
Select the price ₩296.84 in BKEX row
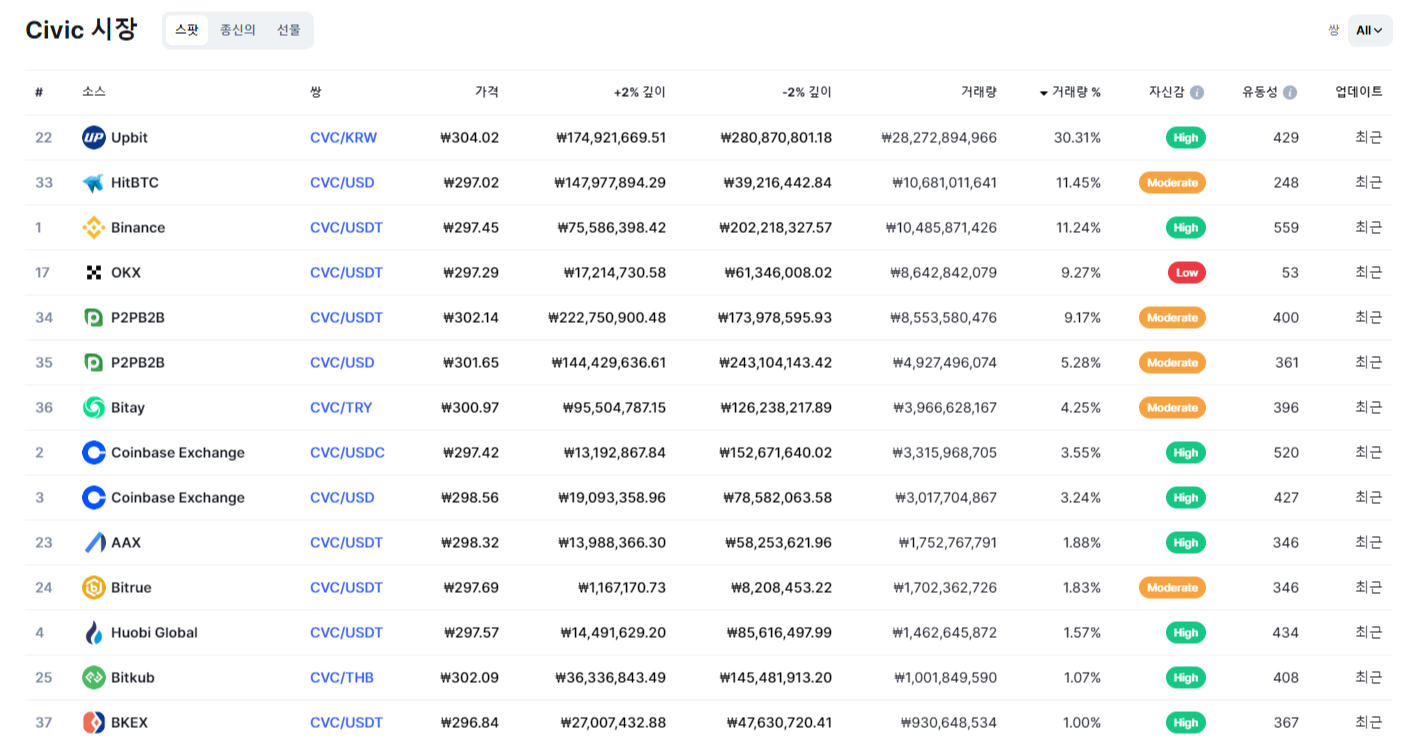pyautogui.click(x=469, y=723)
